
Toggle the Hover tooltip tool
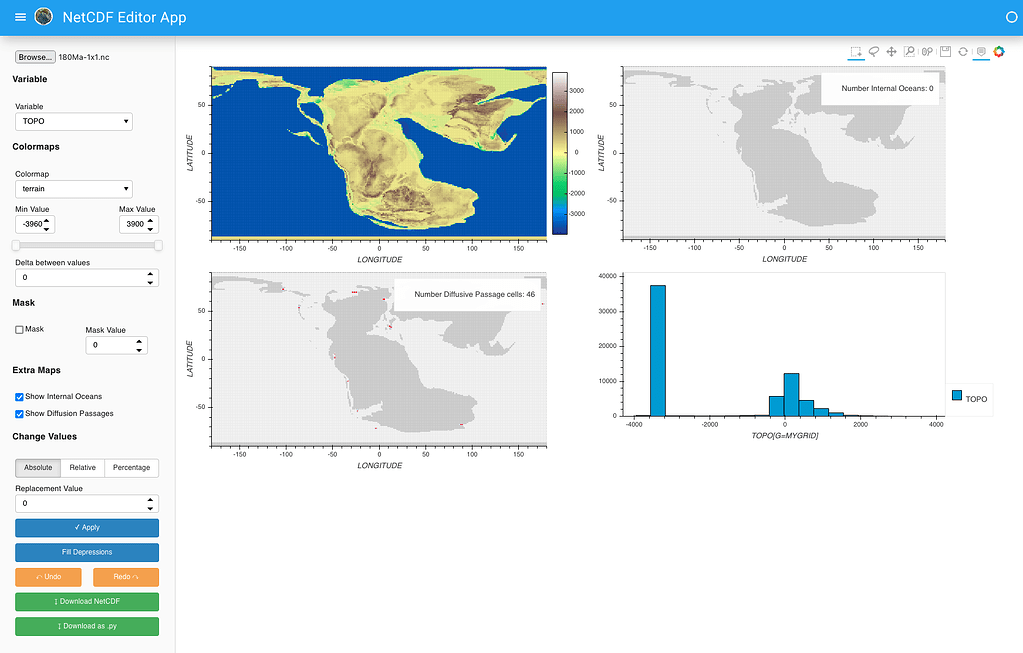tap(981, 51)
